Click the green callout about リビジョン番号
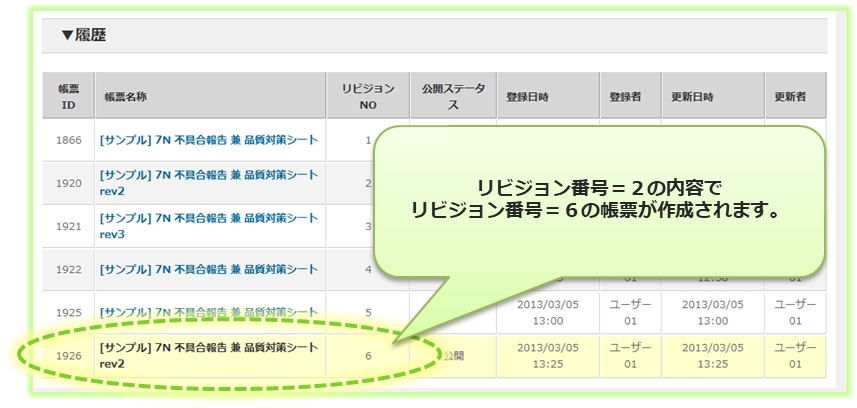This screenshot has width=857, height=408. point(600,200)
